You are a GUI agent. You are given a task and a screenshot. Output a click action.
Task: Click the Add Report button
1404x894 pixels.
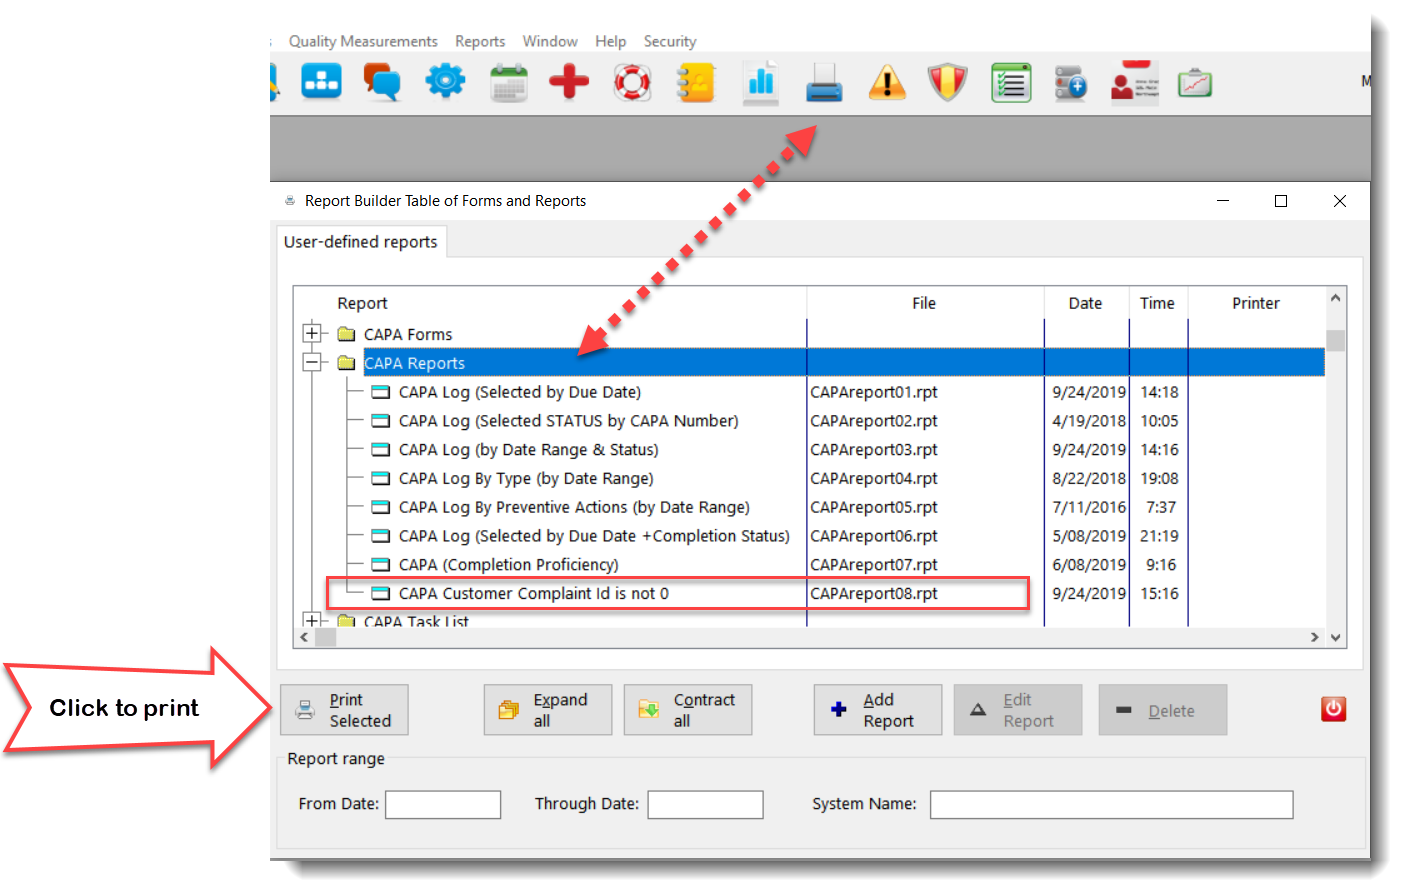[877, 710]
